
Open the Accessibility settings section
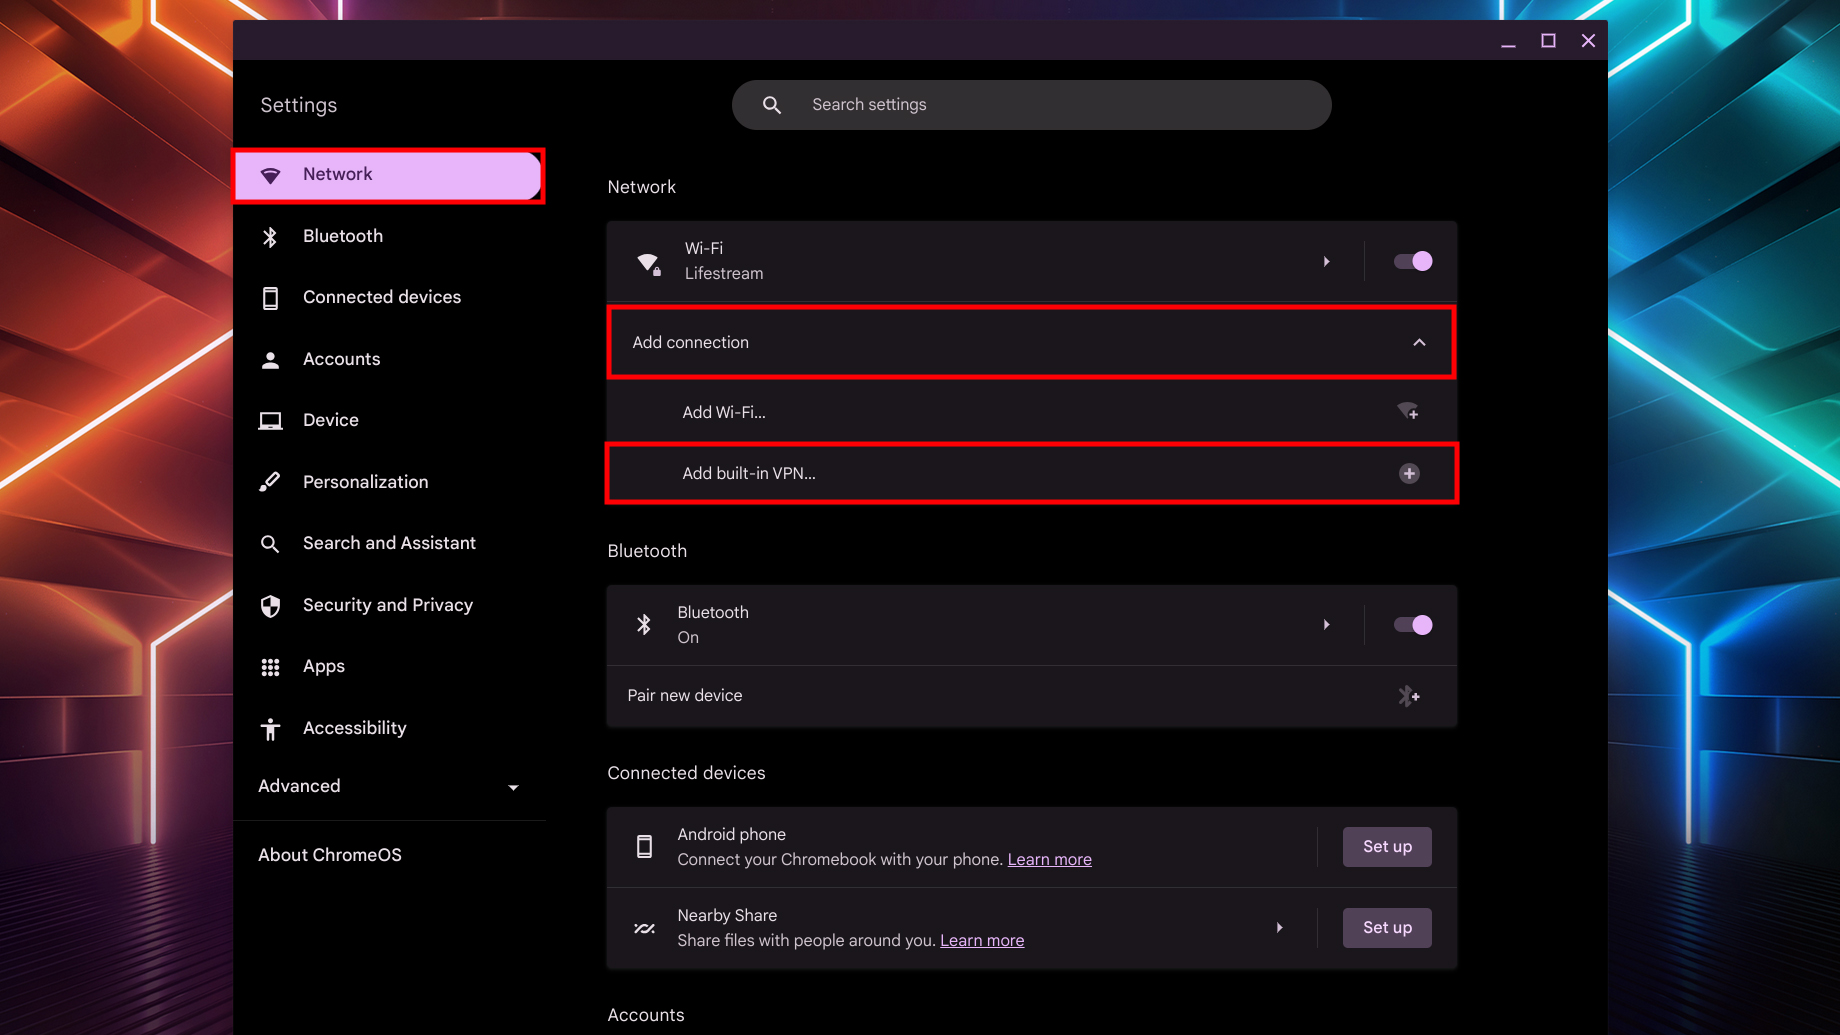pos(354,728)
